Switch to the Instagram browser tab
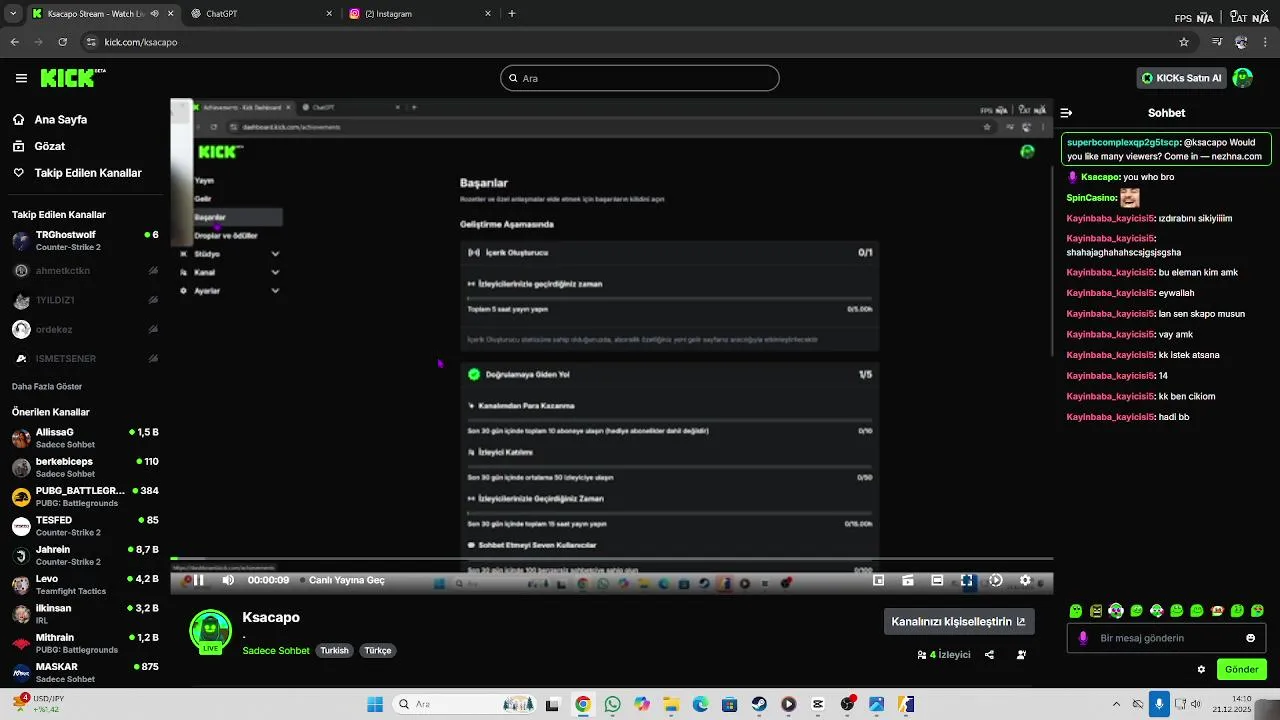 [x=420, y=14]
